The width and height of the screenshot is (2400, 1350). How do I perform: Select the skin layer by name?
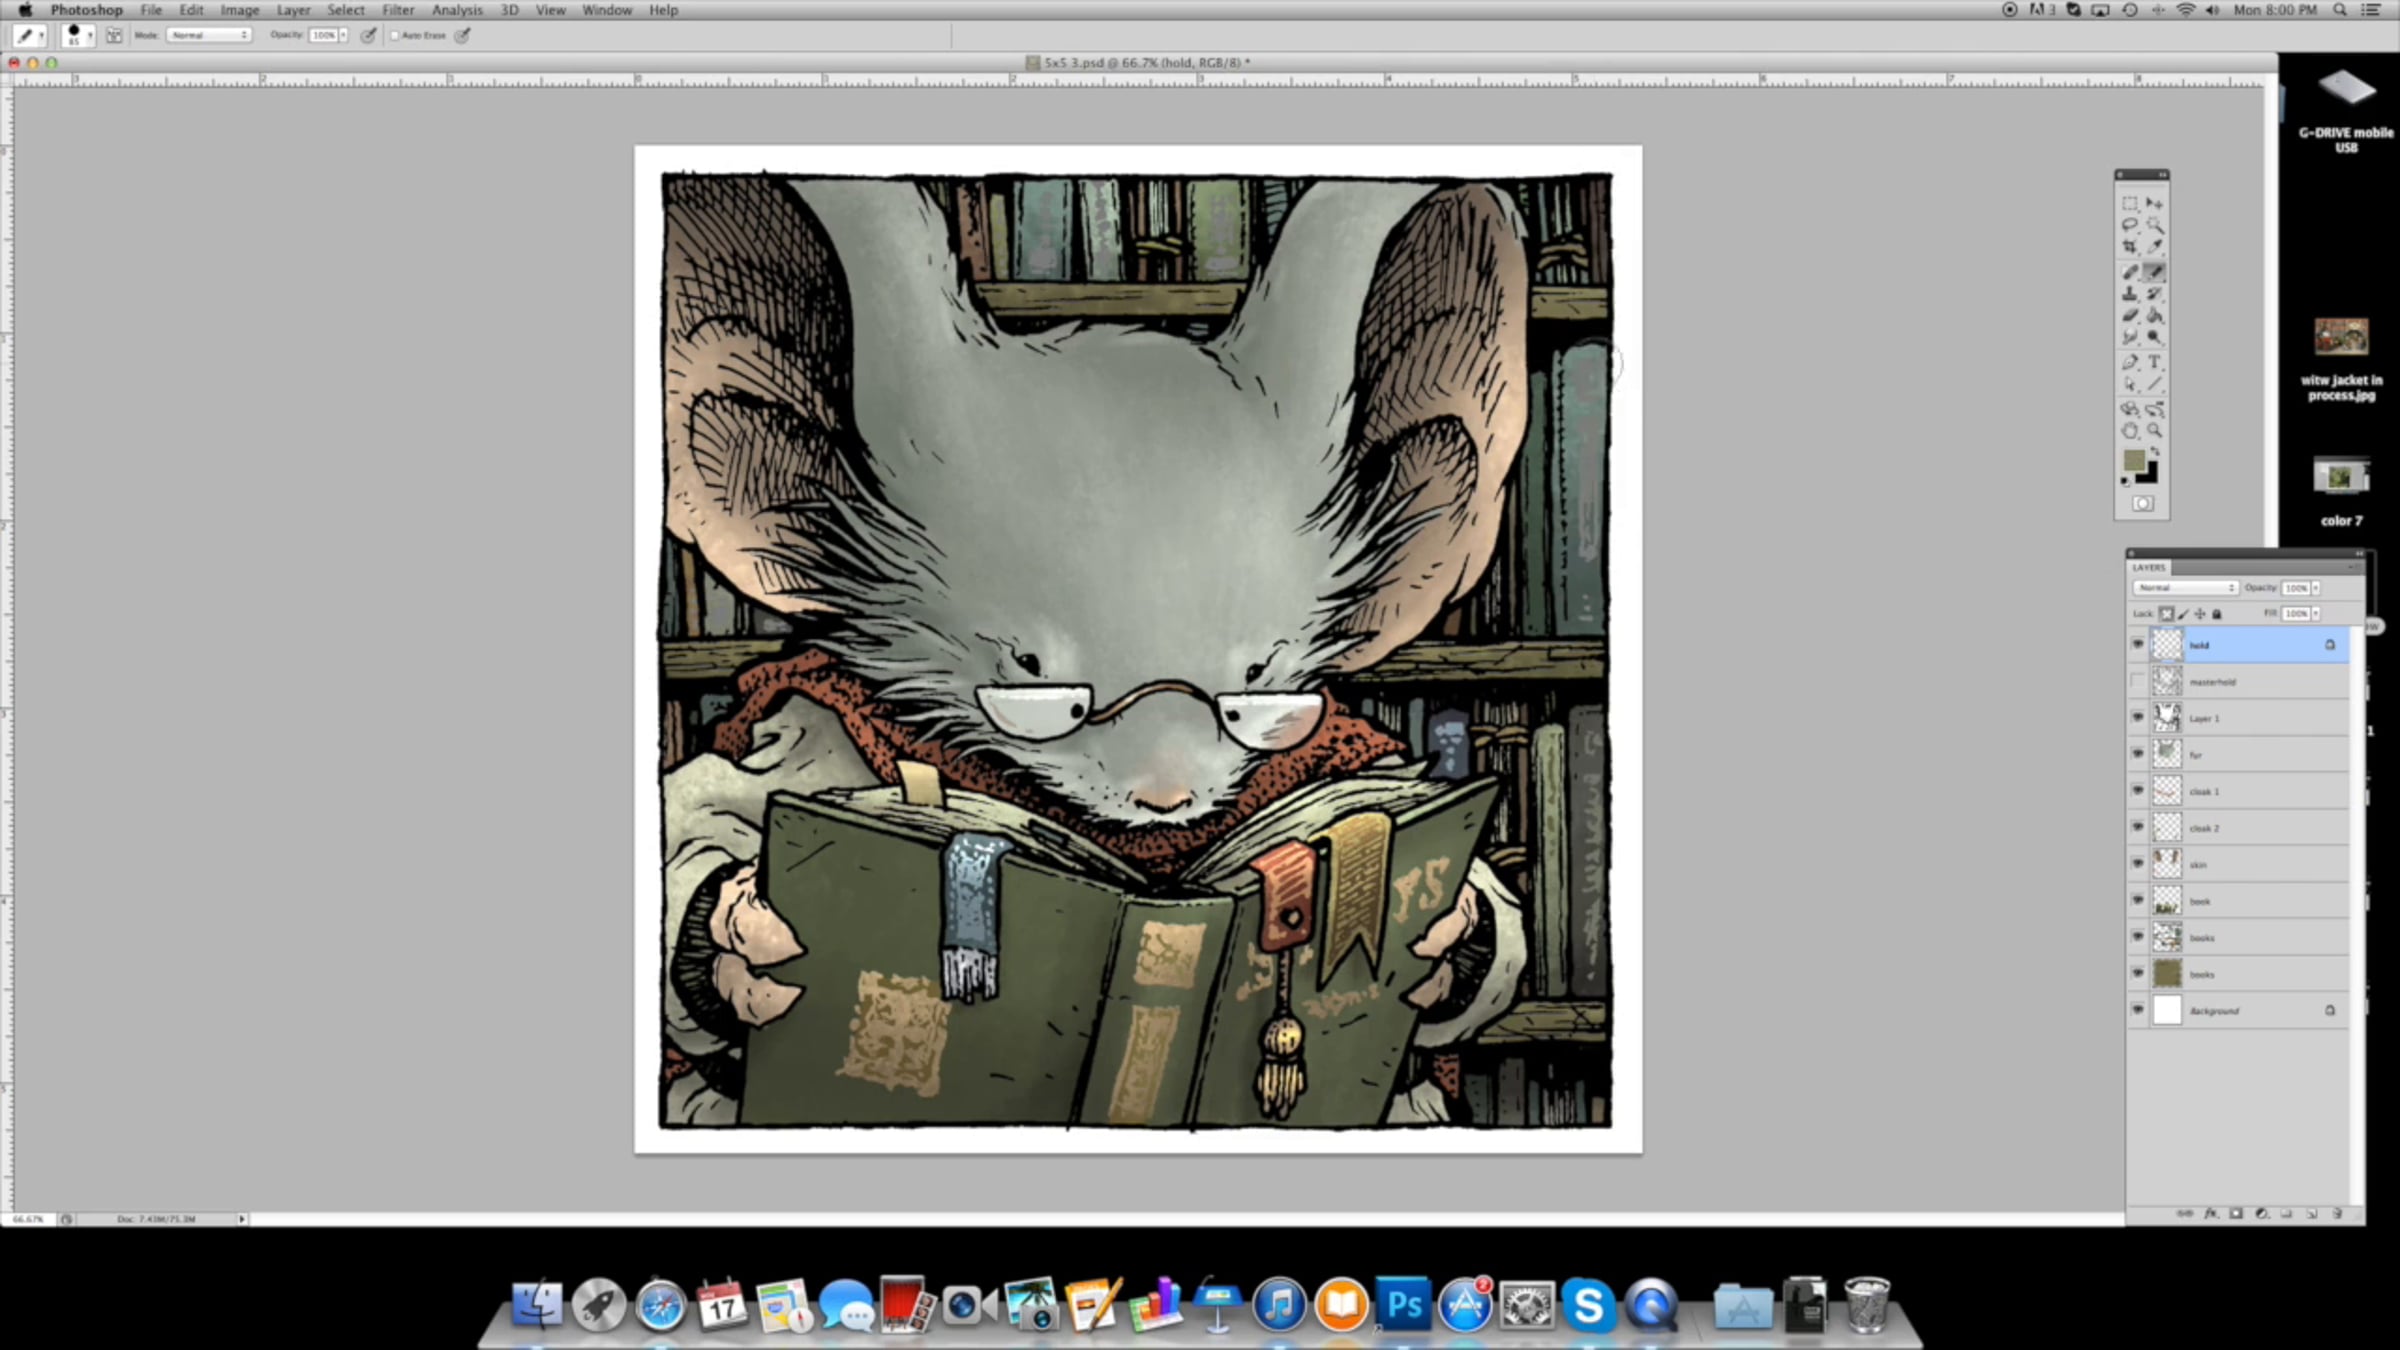[x=2198, y=865]
